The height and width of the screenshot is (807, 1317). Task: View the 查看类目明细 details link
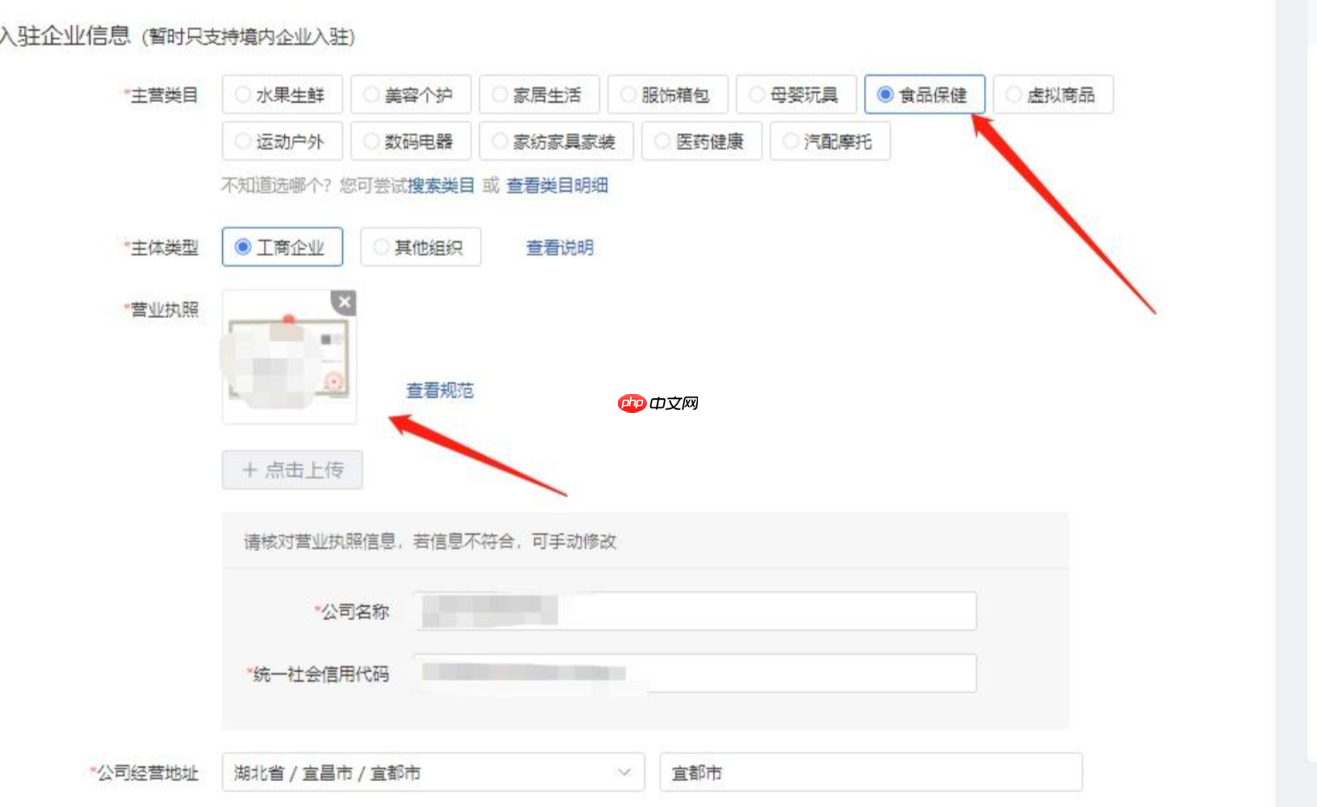click(554, 186)
